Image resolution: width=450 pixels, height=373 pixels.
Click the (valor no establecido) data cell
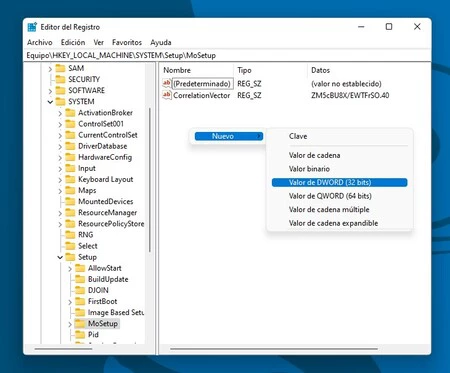pyautogui.click(x=346, y=83)
